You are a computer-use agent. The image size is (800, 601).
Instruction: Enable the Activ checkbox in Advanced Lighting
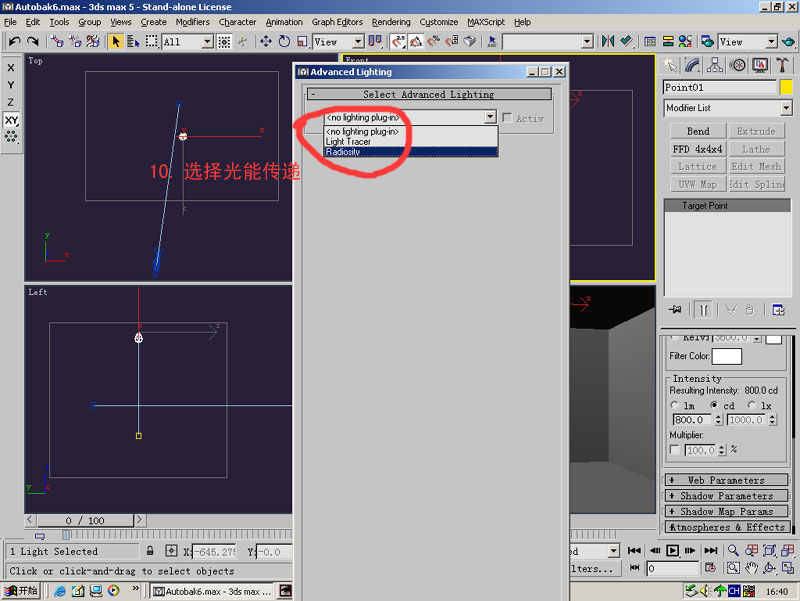point(507,118)
